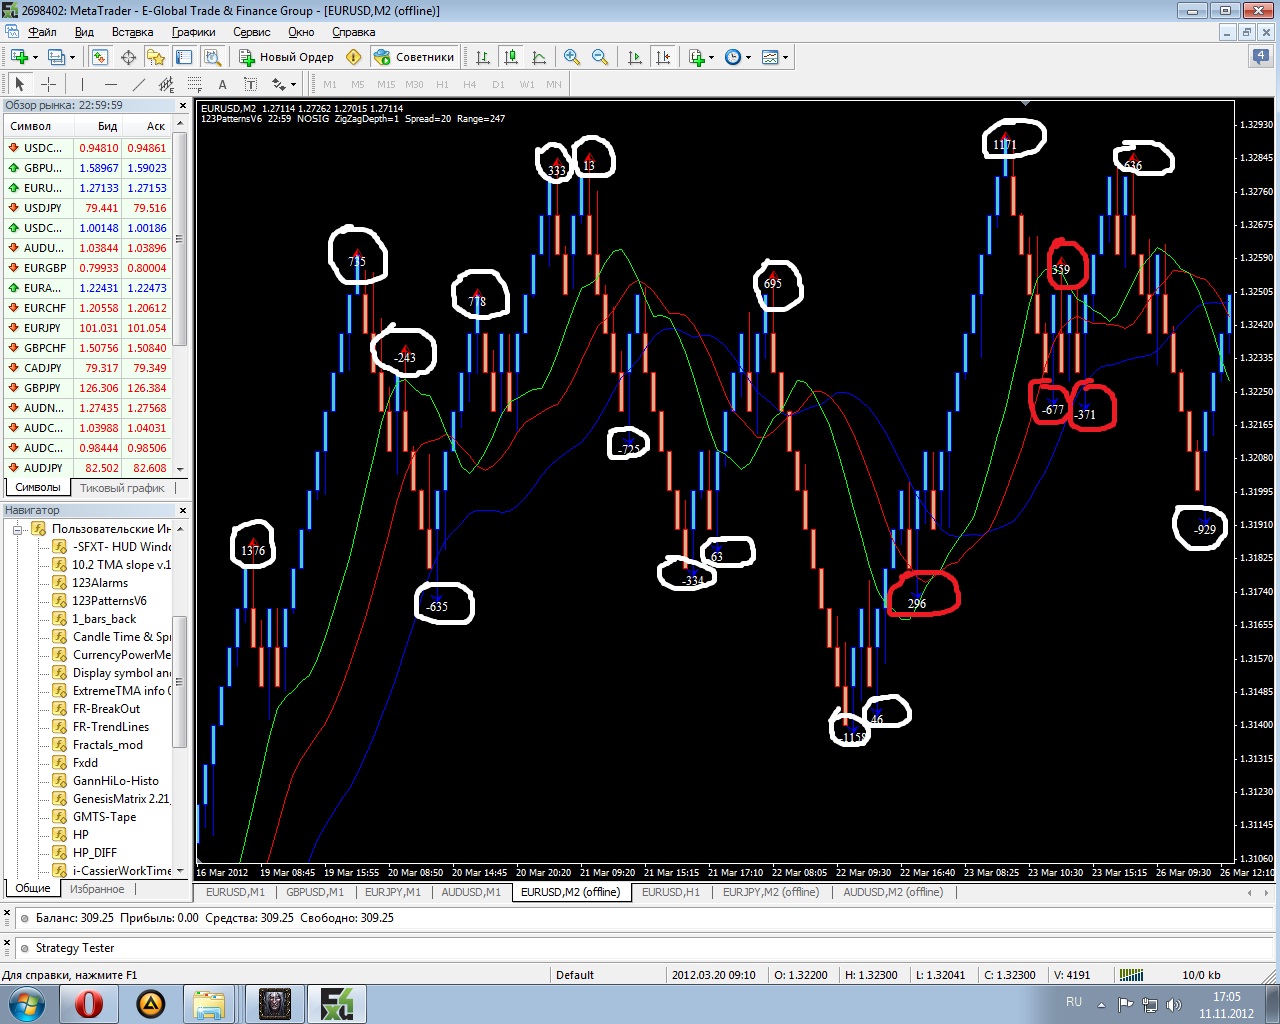This screenshot has width=1280, height=1024.
Task: Open the periodicity clock dropdown arrow
Action: coord(748,58)
